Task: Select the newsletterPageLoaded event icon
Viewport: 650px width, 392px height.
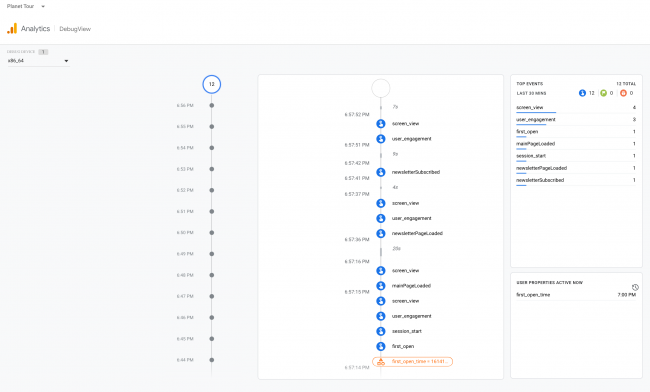Action: click(381, 233)
